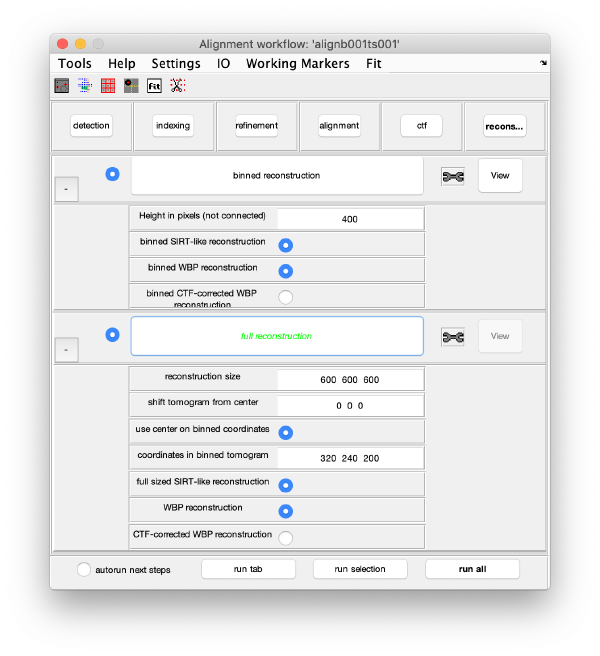600x656 pixels.
Task: Toggle the binned reconstruction step radio button
Action: [x=112, y=174]
